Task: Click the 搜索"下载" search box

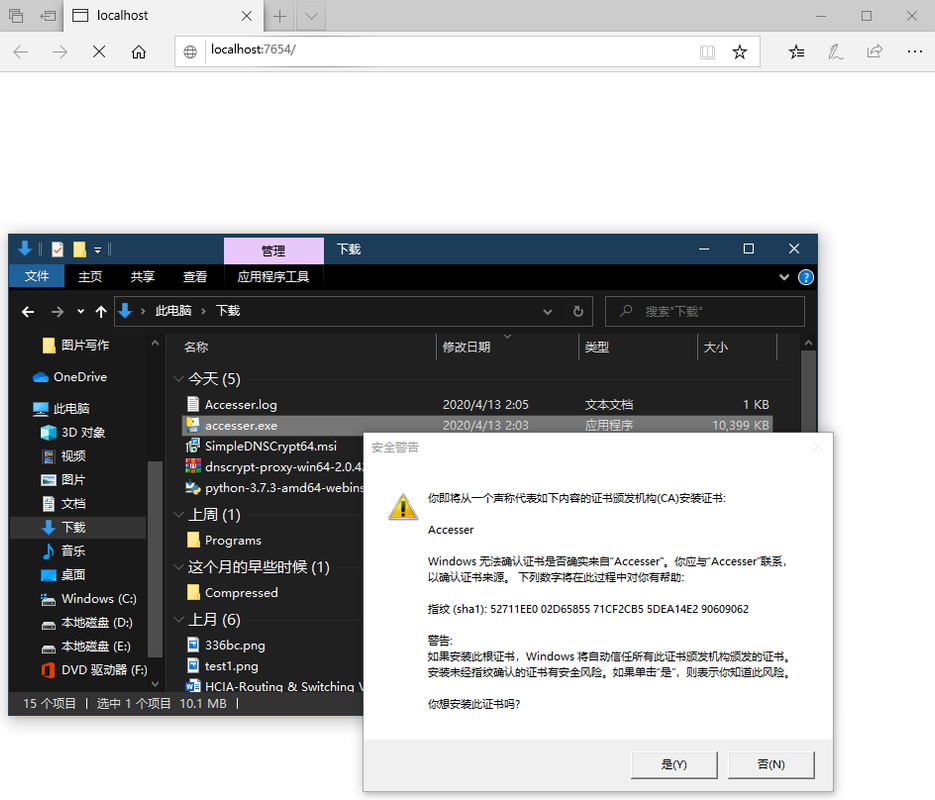Action: (704, 311)
